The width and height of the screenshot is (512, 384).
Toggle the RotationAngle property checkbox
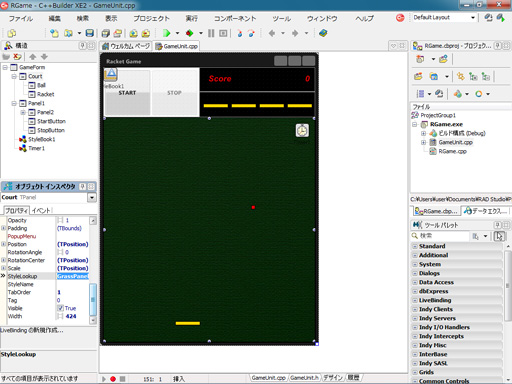[x=60, y=252]
